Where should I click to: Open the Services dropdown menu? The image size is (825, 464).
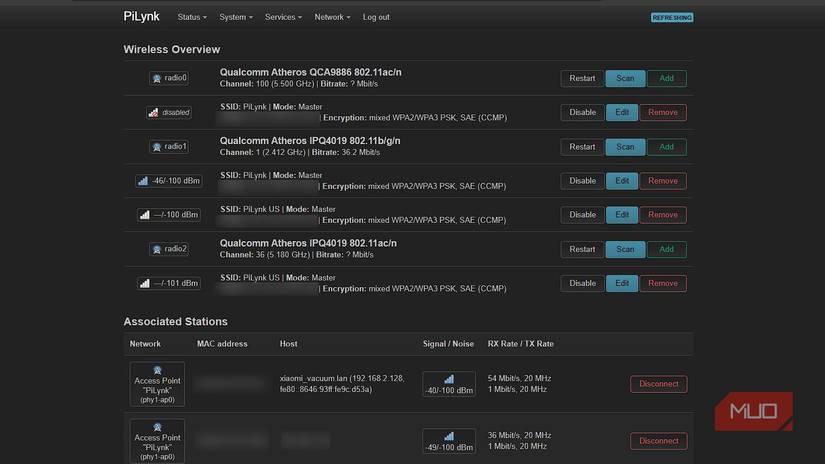coord(283,17)
